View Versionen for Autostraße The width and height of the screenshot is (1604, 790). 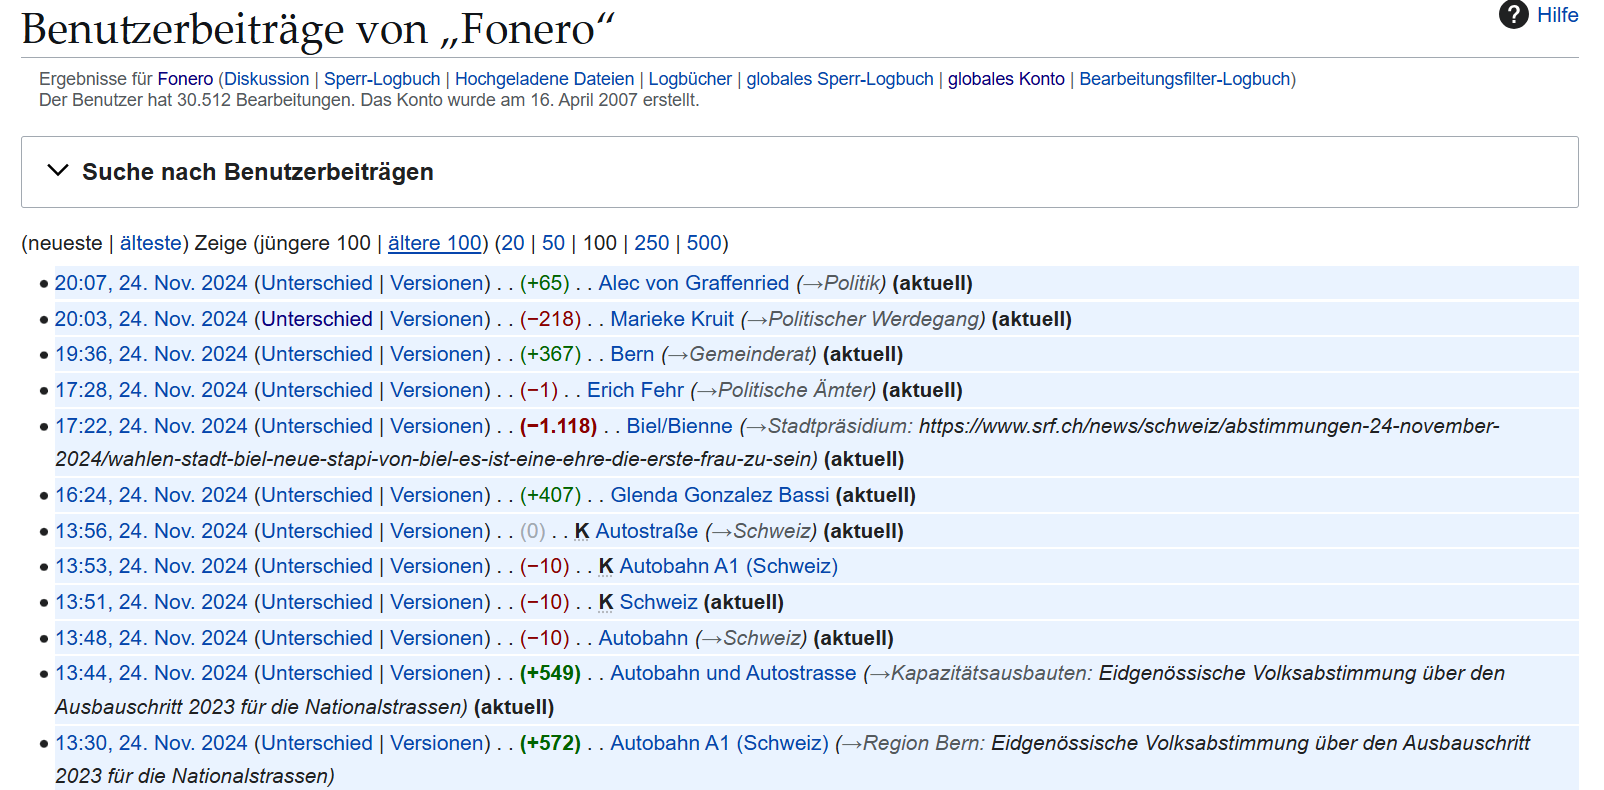(437, 531)
